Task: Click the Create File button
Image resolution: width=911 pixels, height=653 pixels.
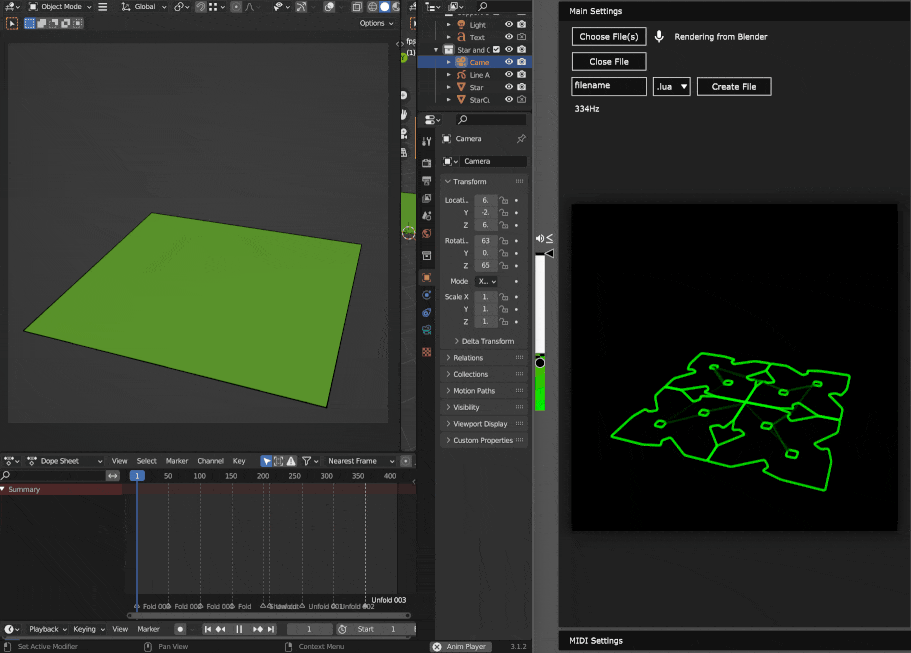Action: (x=733, y=87)
